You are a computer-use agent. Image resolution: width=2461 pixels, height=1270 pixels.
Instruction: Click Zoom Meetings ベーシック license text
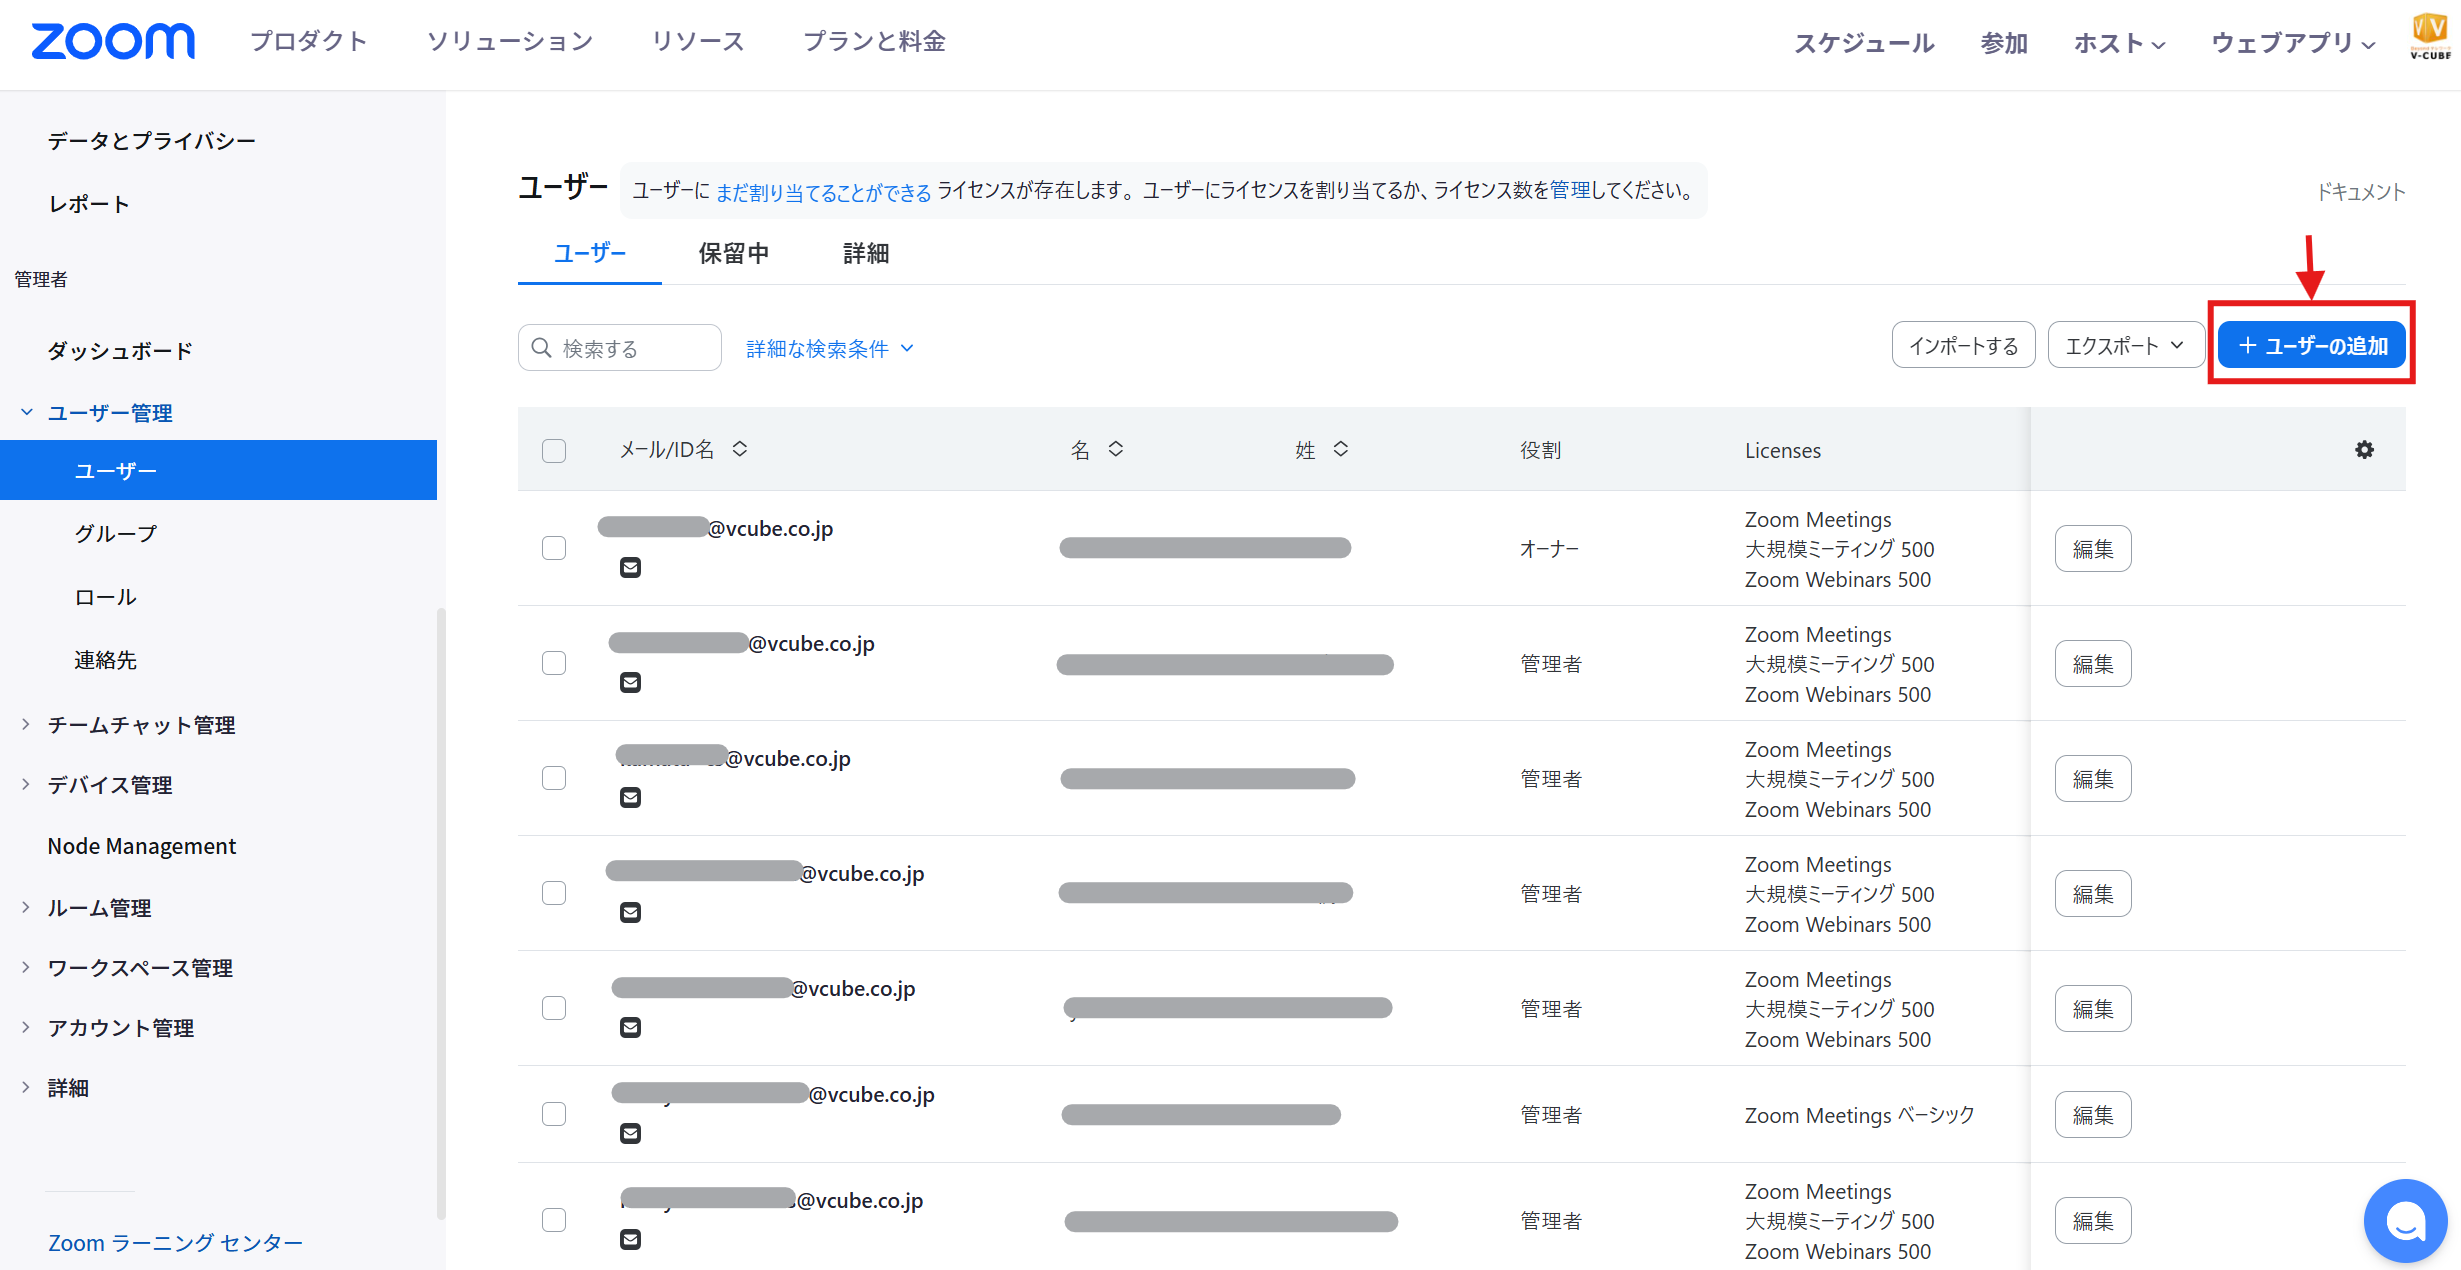point(1860,1115)
